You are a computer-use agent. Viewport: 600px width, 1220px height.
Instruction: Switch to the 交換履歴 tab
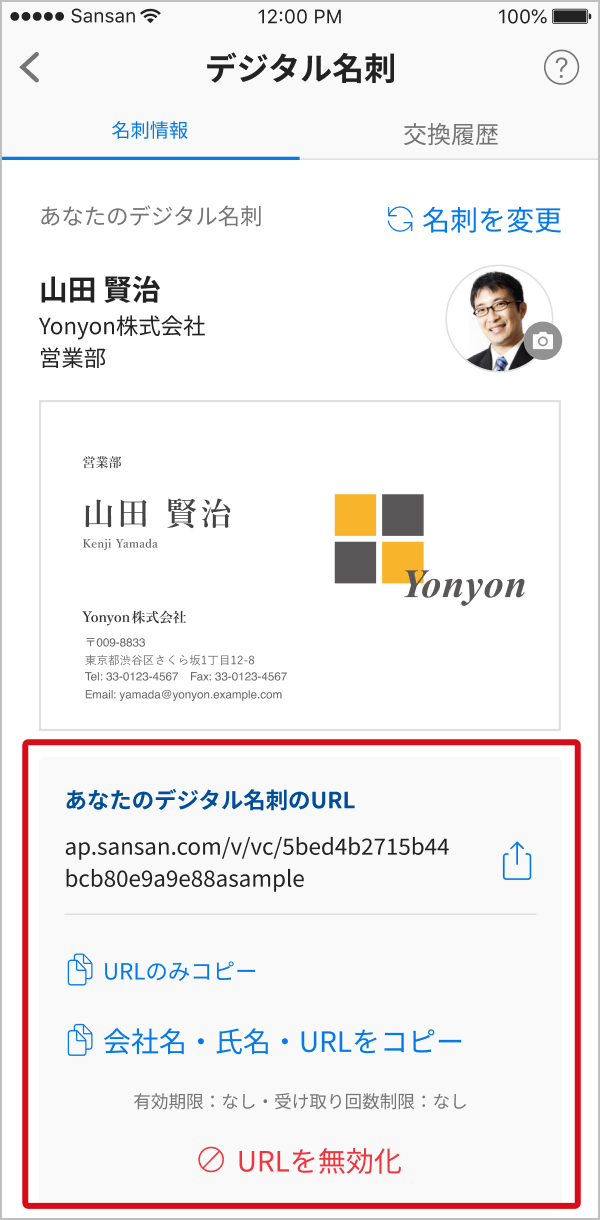click(450, 133)
